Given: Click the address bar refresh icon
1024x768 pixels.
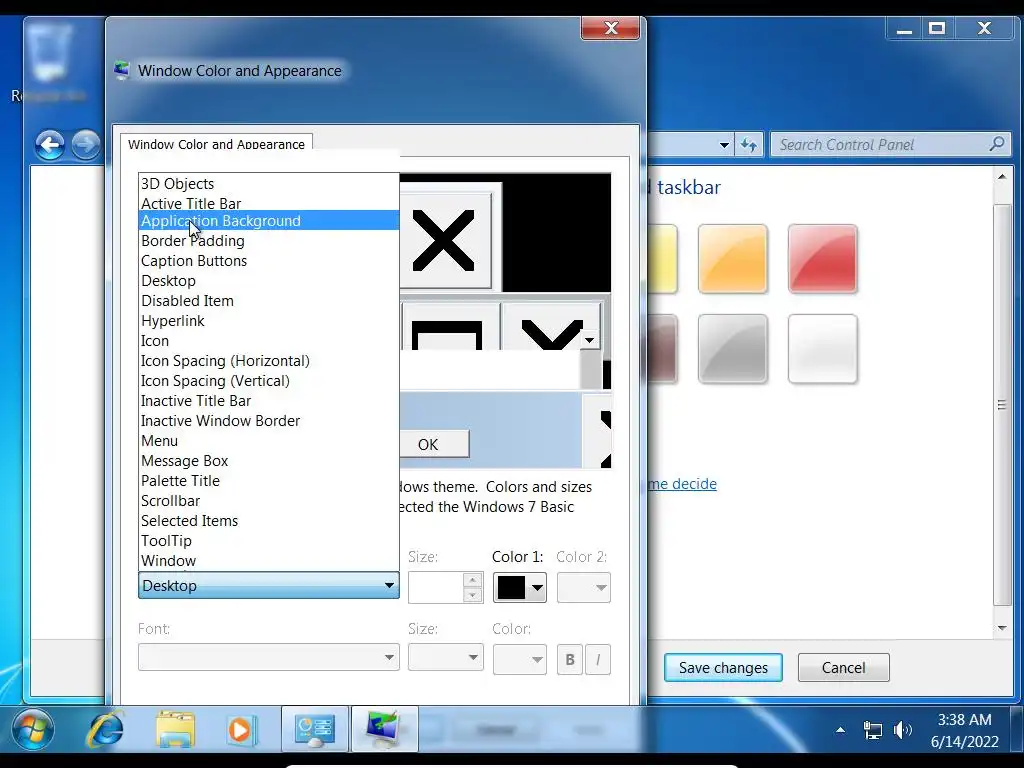Looking at the screenshot, I should pos(748,144).
